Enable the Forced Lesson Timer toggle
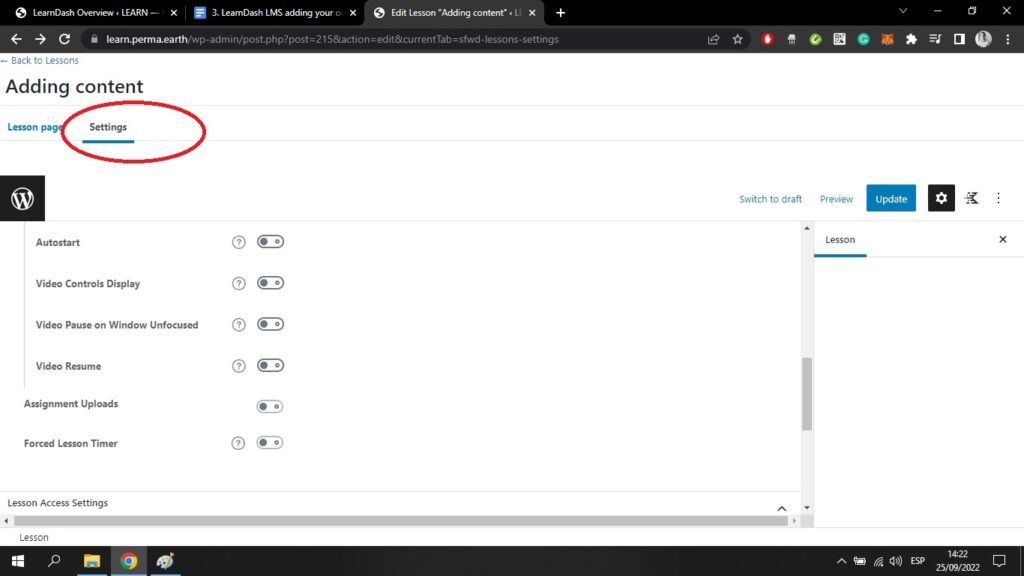 tap(270, 443)
